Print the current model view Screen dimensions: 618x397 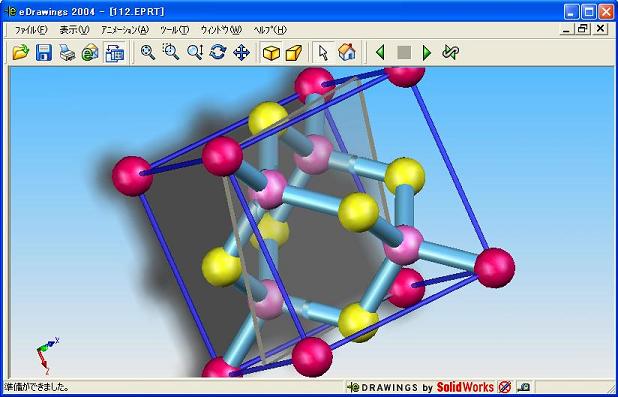(67, 52)
